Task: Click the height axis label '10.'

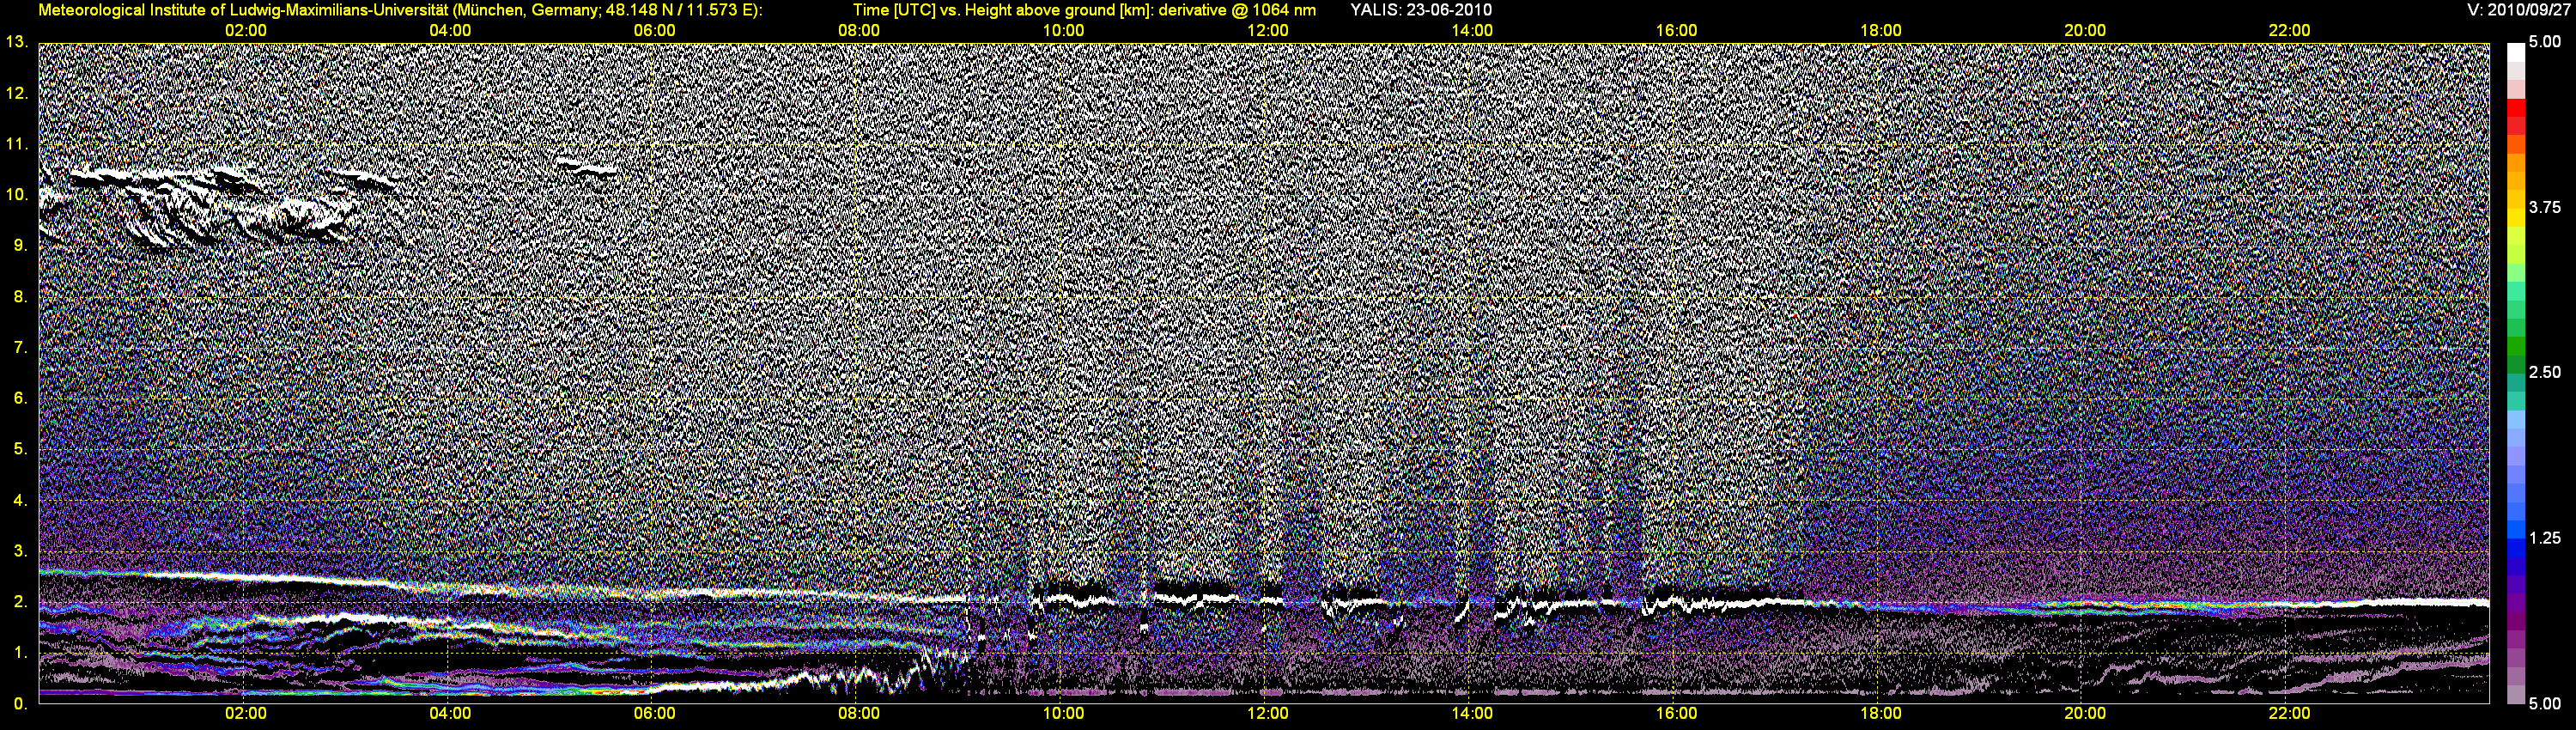Action: [x=16, y=194]
